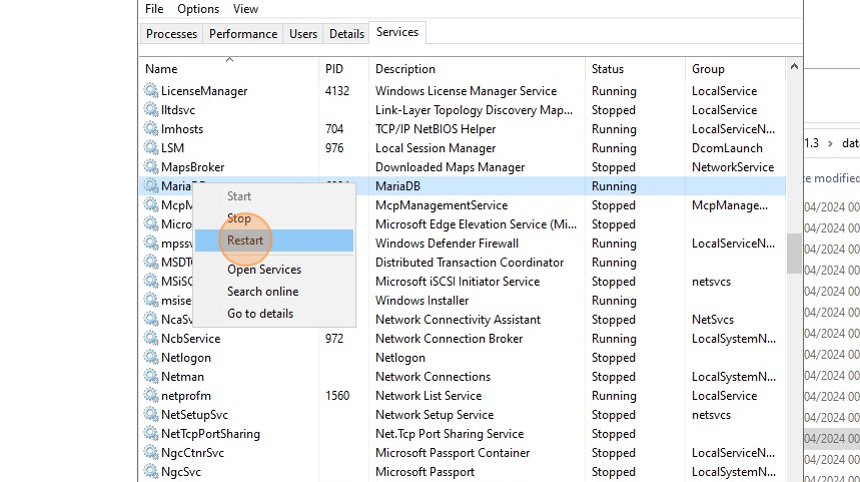Image resolution: width=860 pixels, height=482 pixels.
Task: Select Search online from context menu
Action: click(x=262, y=291)
